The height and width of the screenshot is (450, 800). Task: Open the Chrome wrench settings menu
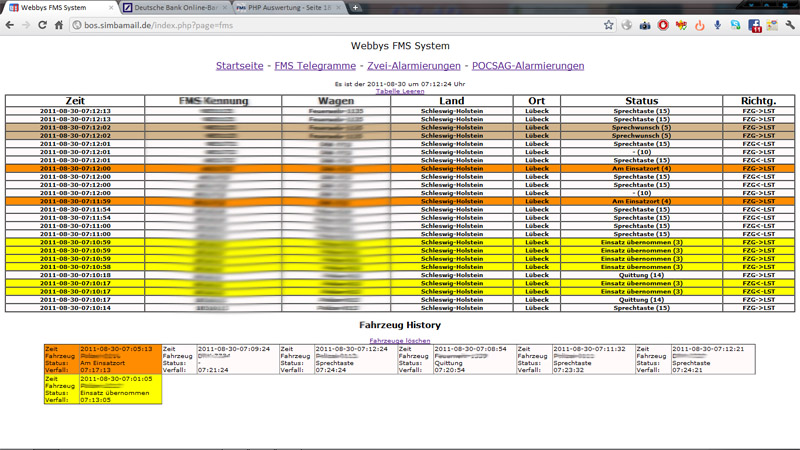790,25
